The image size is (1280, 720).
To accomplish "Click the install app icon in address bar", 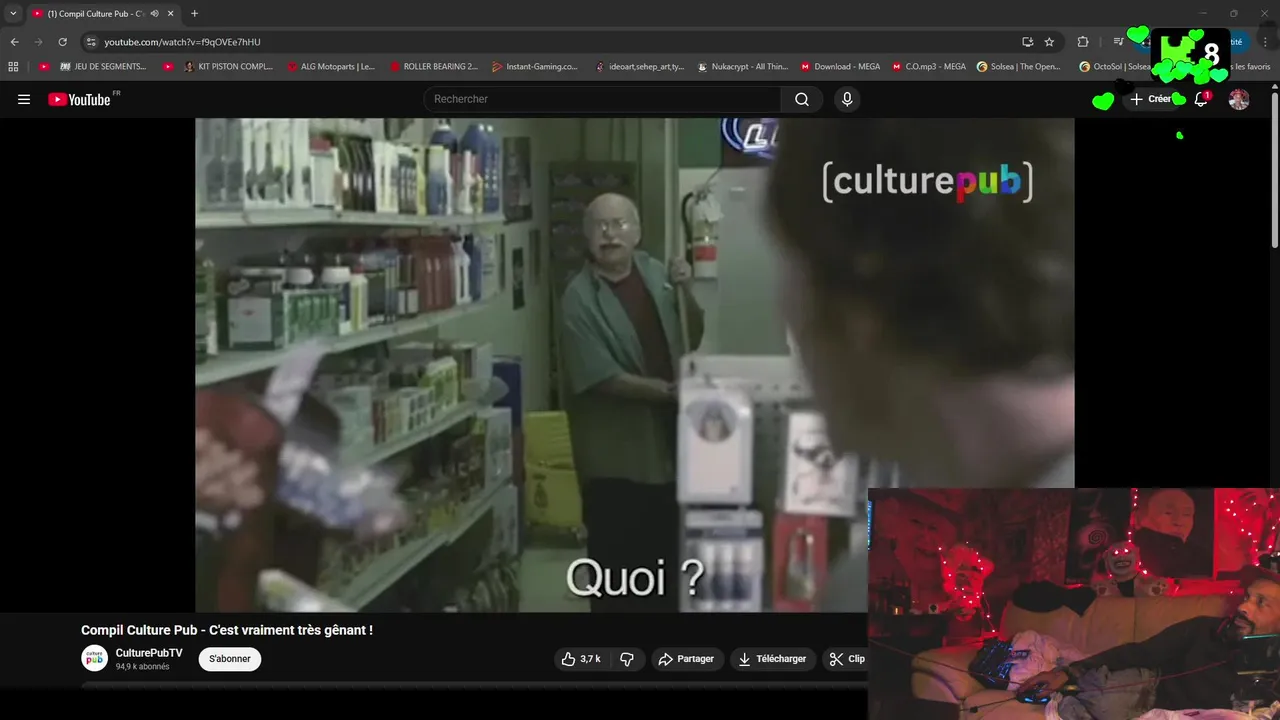I will (x=1027, y=42).
